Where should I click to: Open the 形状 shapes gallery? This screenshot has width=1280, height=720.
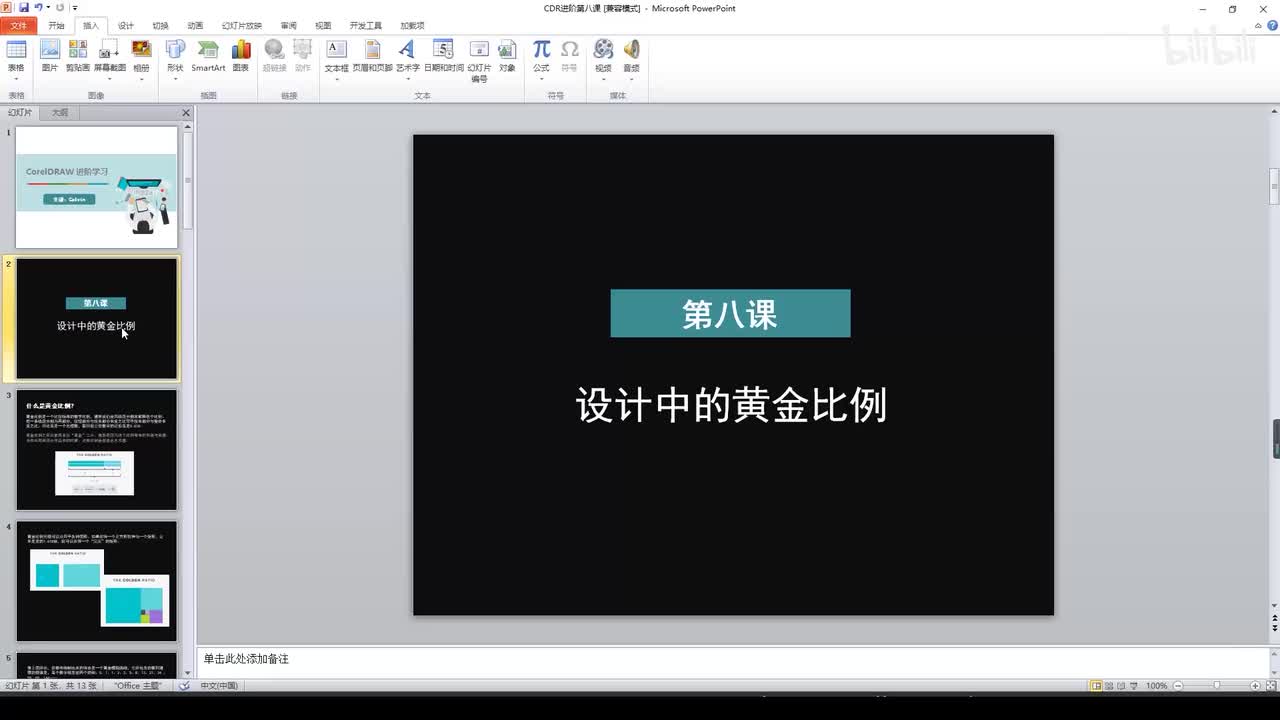(x=175, y=60)
